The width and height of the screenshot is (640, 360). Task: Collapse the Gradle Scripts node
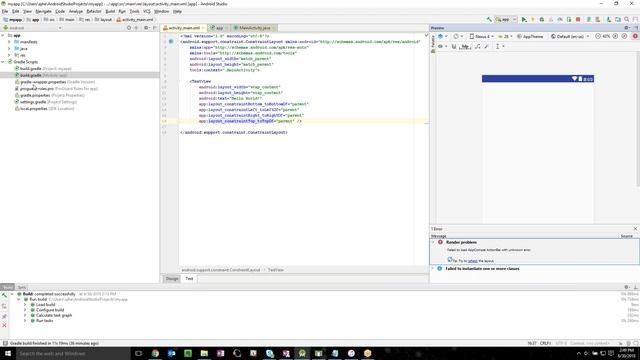[x=3, y=62]
